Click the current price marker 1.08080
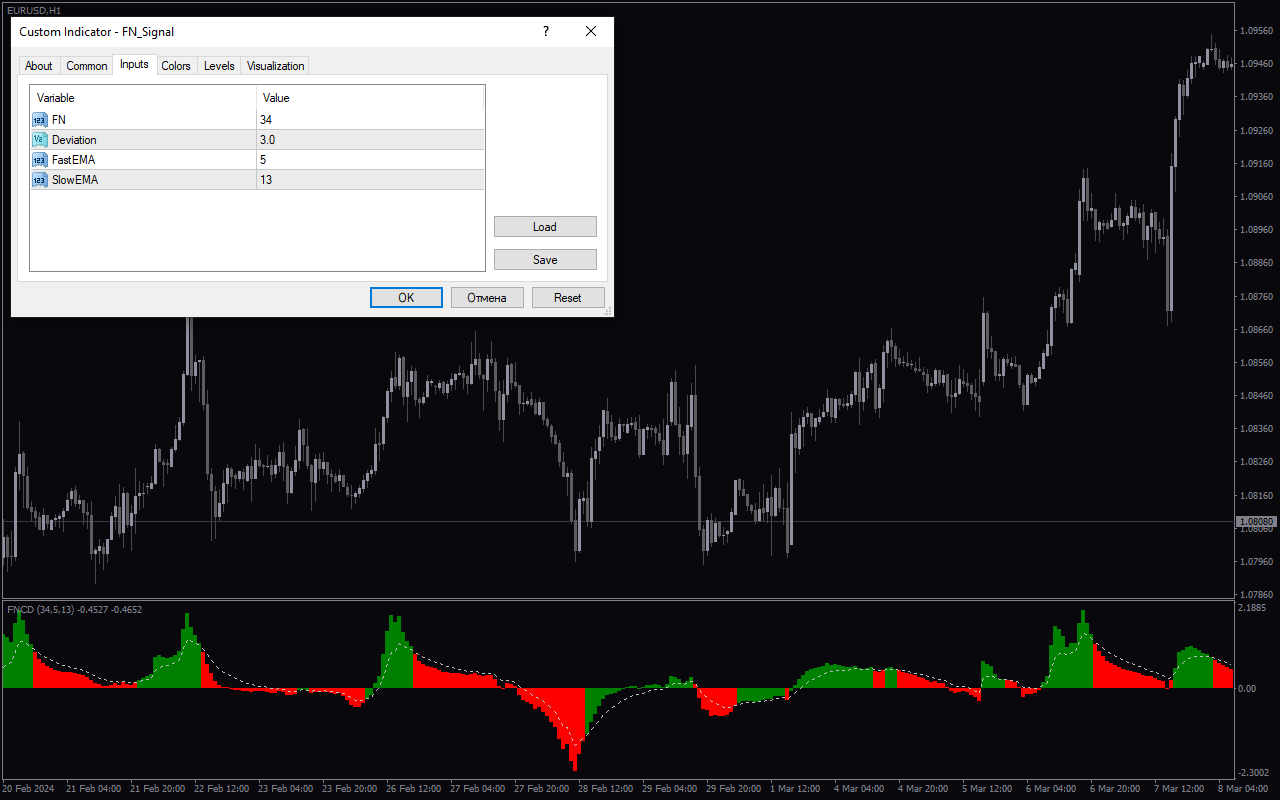This screenshot has height=800, width=1280. [x=1256, y=522]
